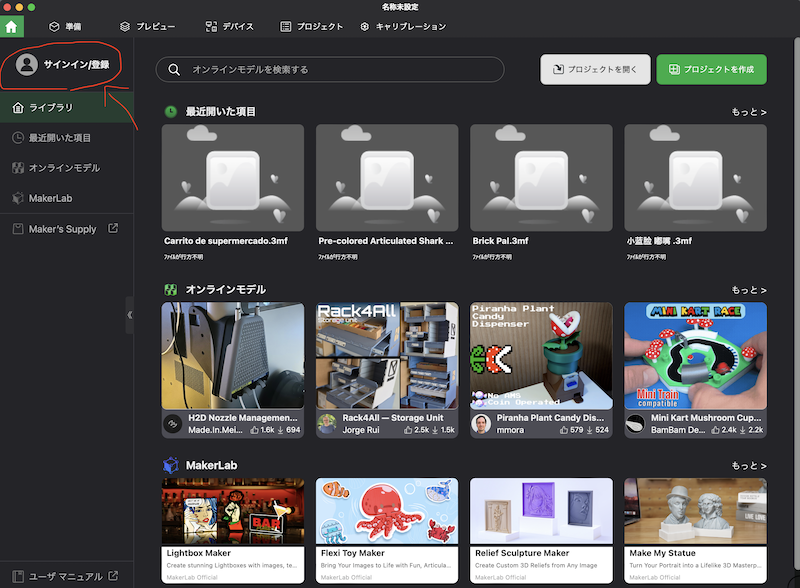The height and width of the screenshot is (588, 800).
Task: Click the search magnifier icon
Action: [x=174, y=69]
